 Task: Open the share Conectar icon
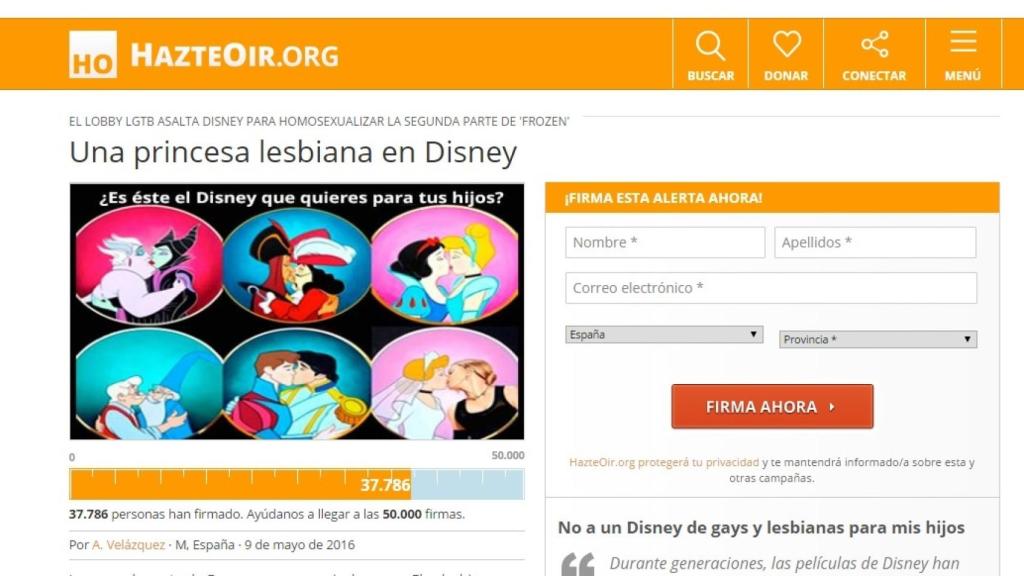pos(874,44)
